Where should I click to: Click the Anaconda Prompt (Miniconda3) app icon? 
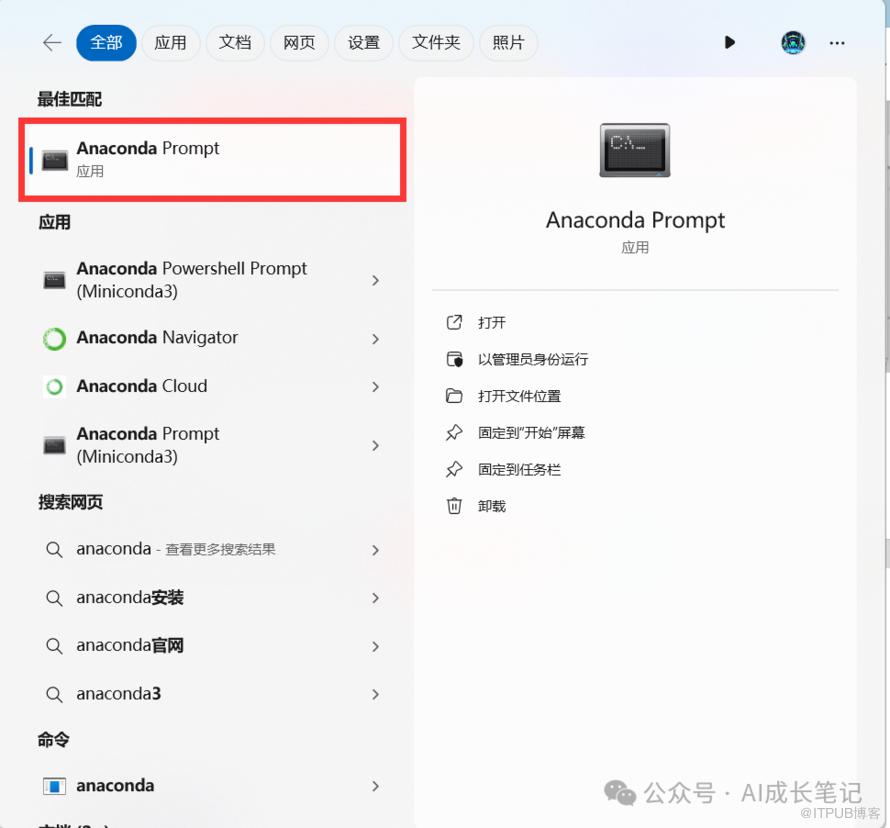point(54,445)
